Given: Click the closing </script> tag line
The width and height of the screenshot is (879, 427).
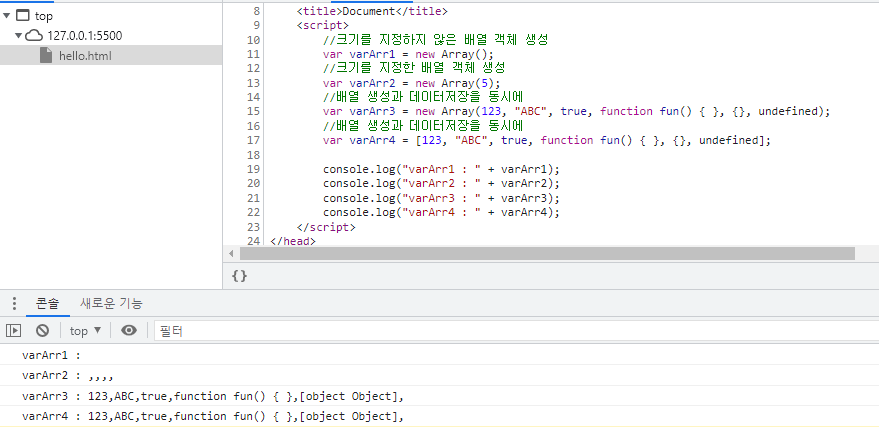Looking at the screenshot, I should [326, 227].
